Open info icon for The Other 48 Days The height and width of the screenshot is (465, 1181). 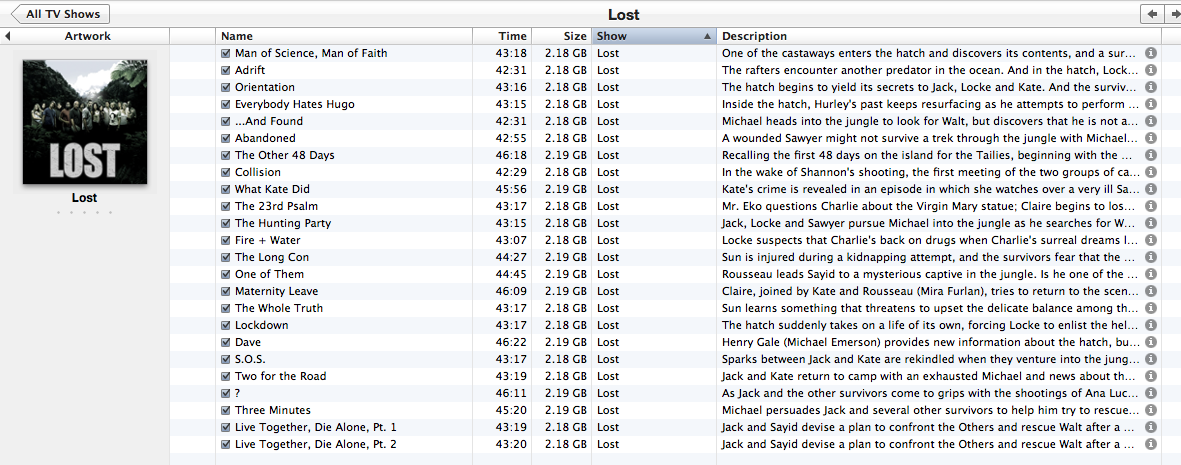(1150, 155)
